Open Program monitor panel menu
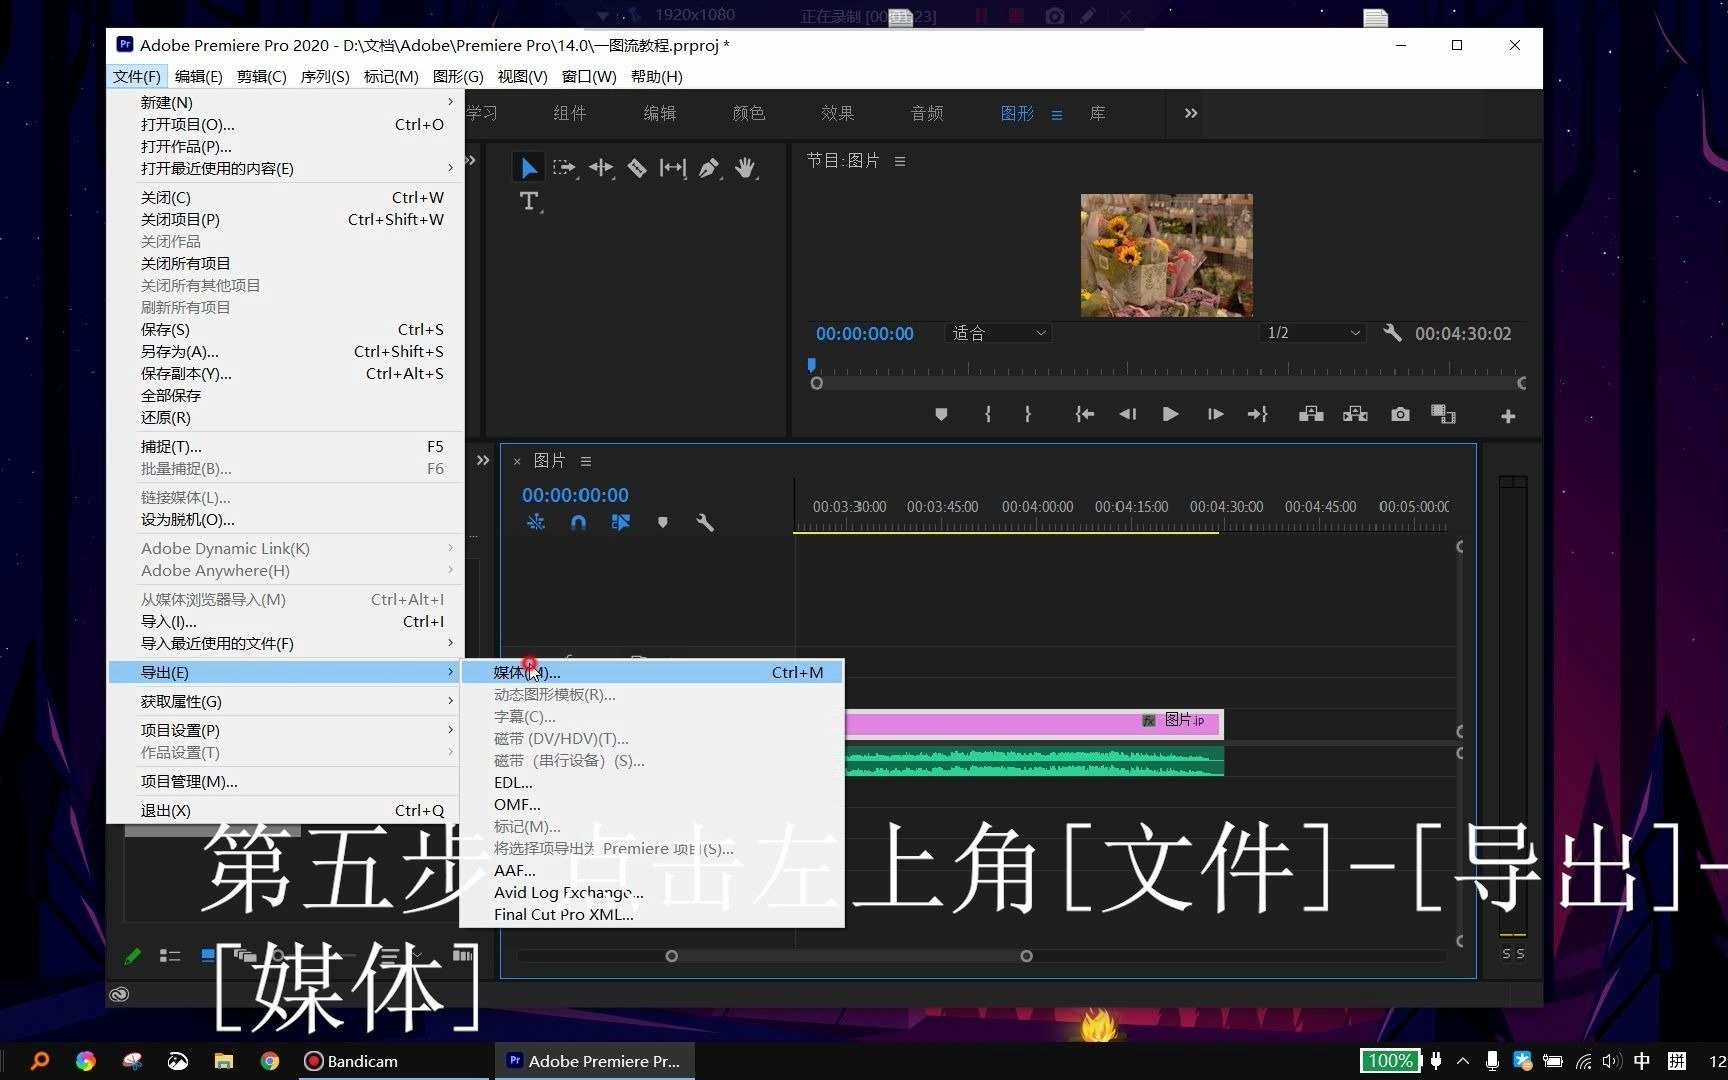 click(900, 161)
